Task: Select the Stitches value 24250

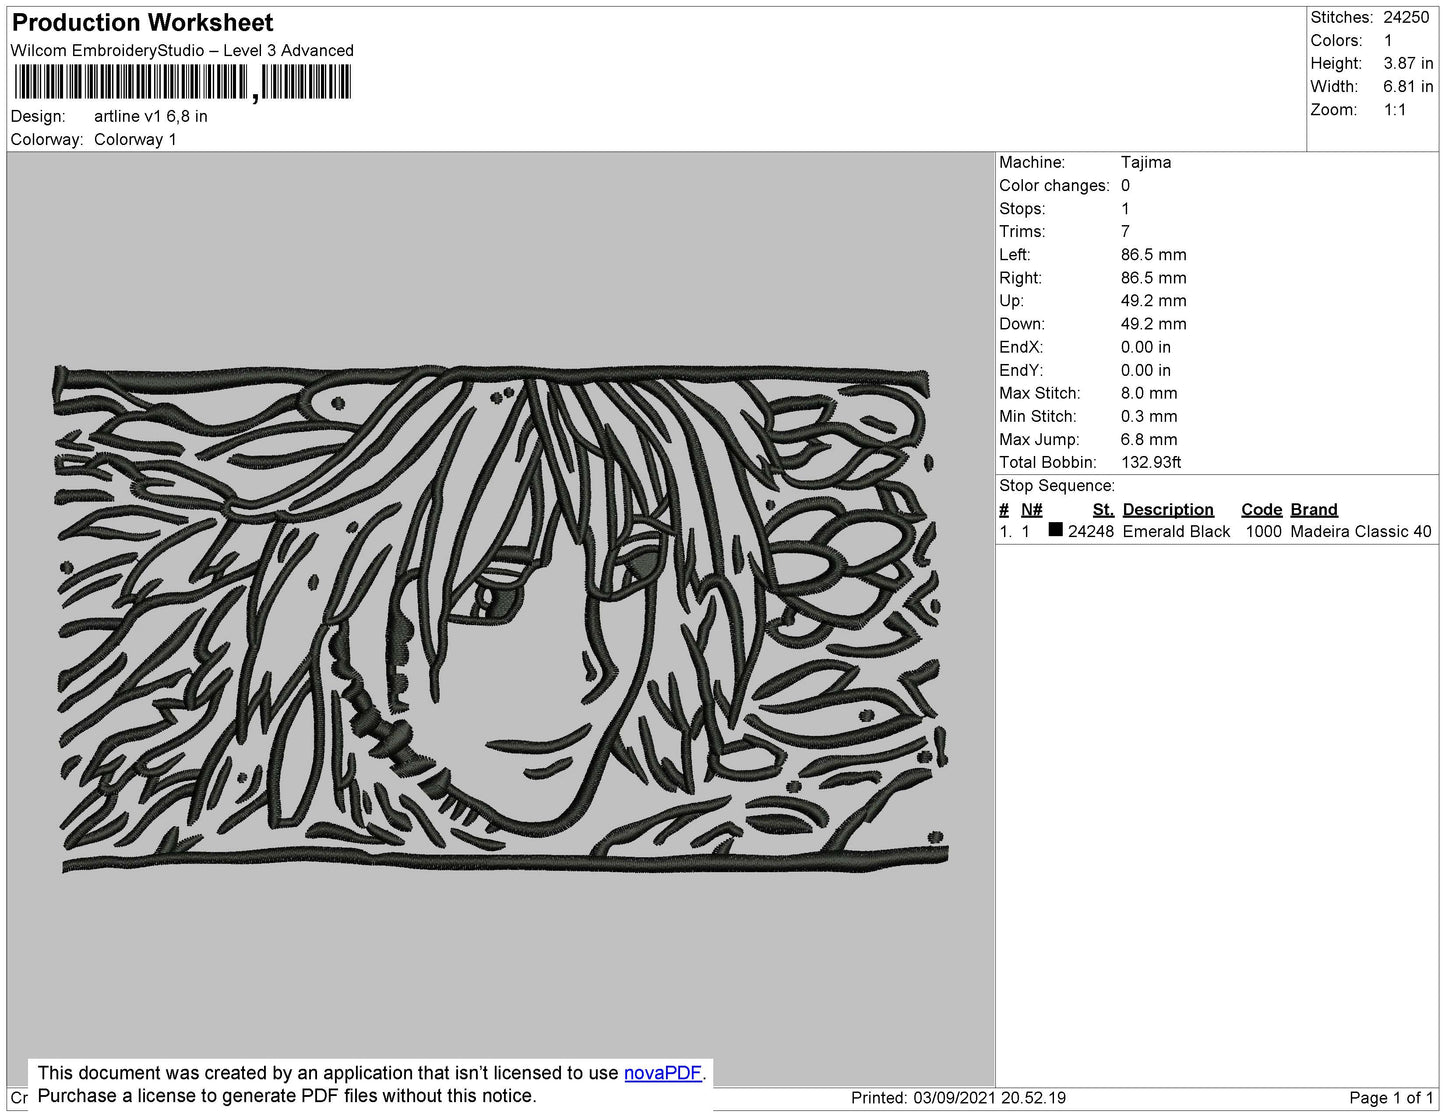Action: (1406, 17)
